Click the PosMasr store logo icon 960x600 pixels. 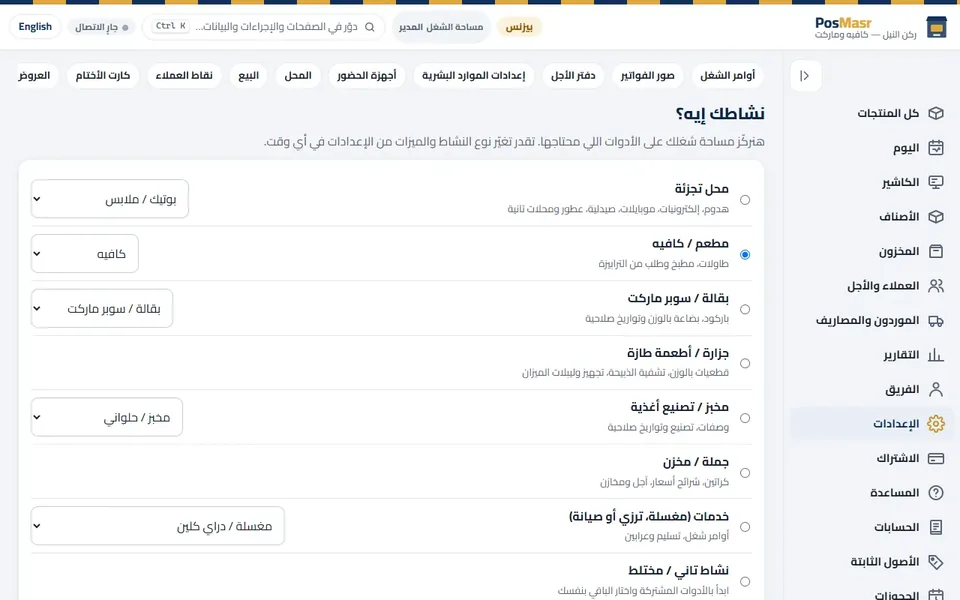936,27
